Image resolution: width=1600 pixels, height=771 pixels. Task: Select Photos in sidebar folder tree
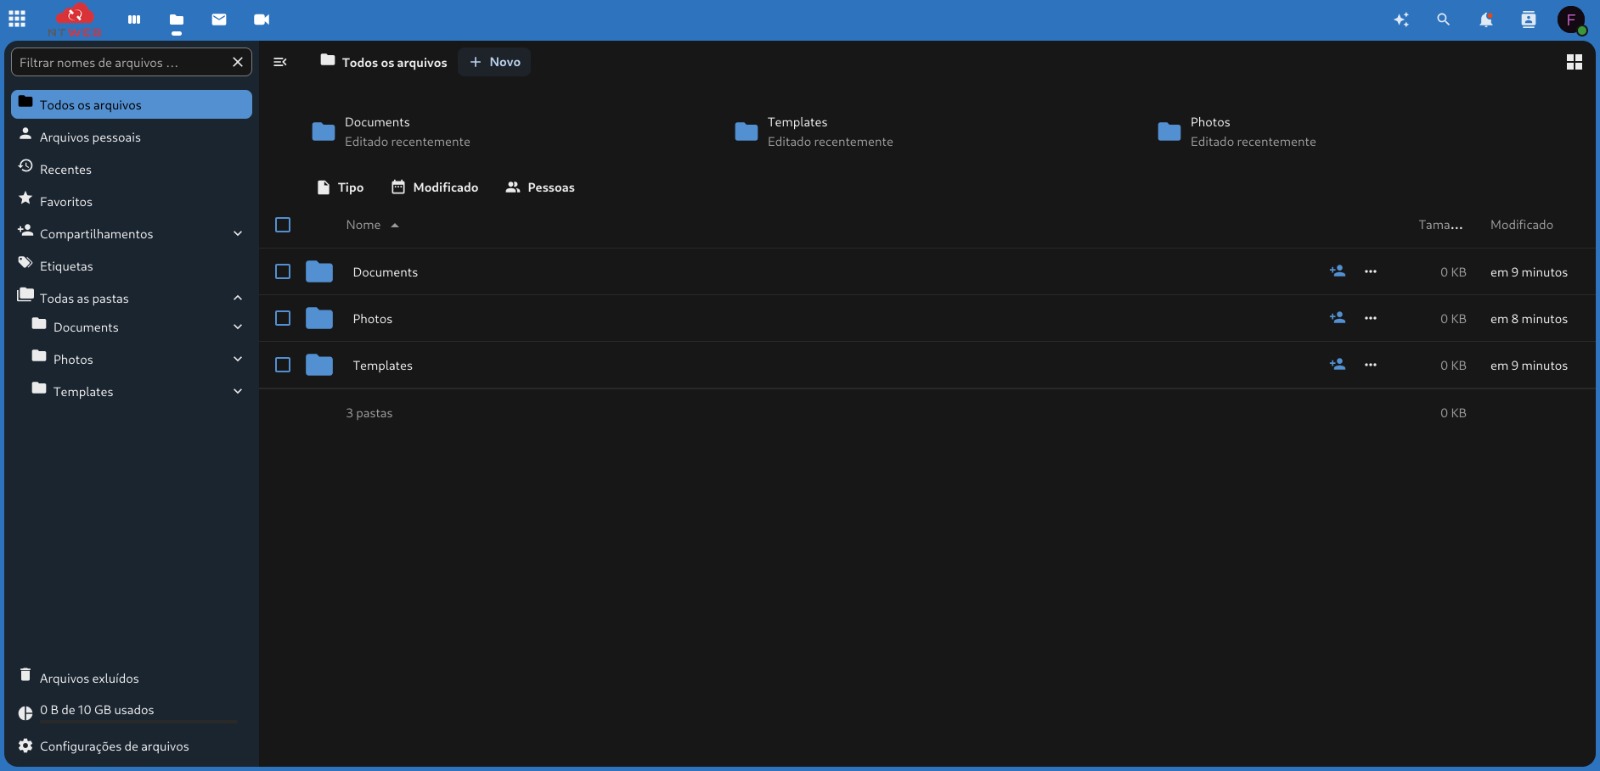[x=73, y=359]
